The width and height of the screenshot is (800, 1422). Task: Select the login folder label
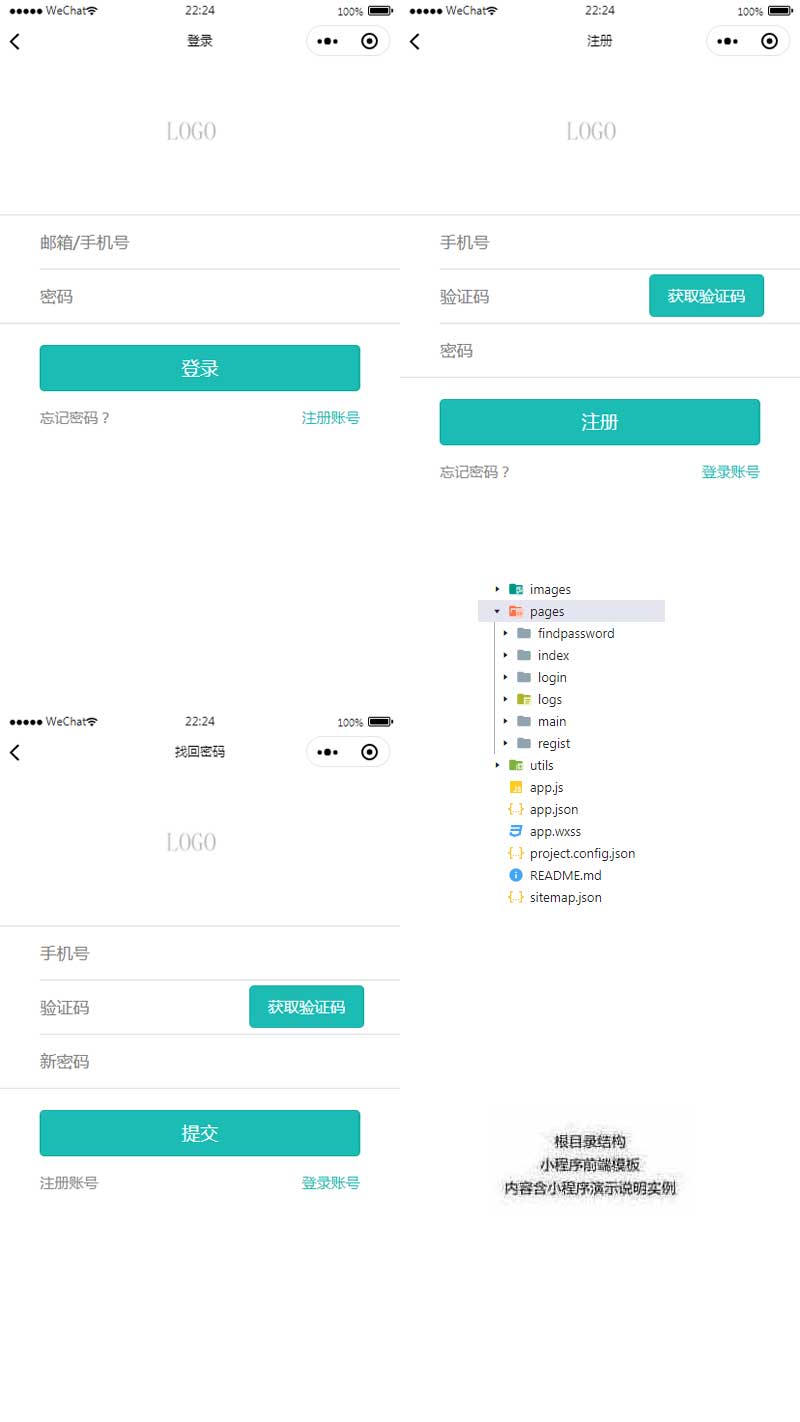[552, 677]
